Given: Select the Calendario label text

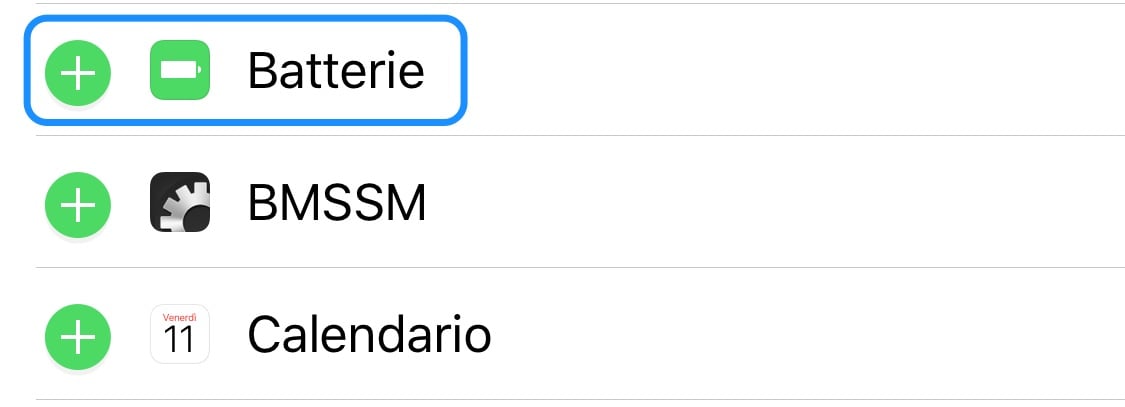Looking at the screenshot, I should pyautogui.click(x=369, y=335).
